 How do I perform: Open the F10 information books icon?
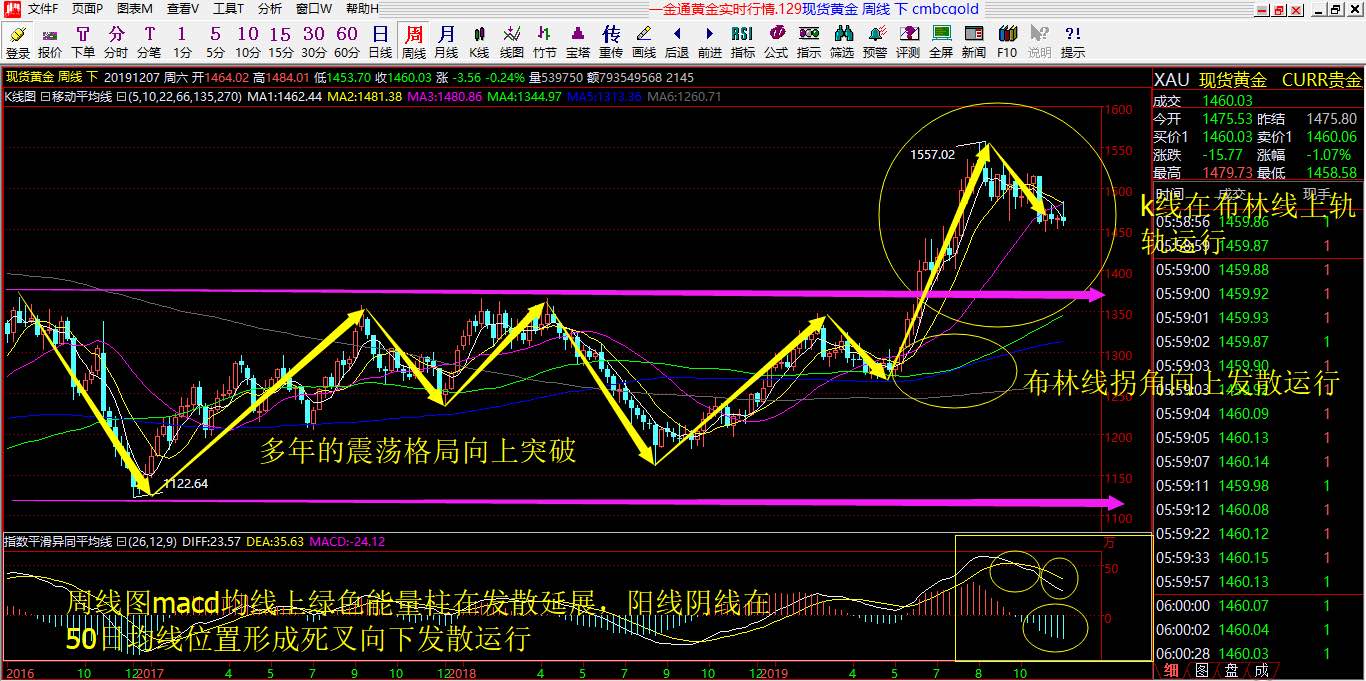(1007, 42)
